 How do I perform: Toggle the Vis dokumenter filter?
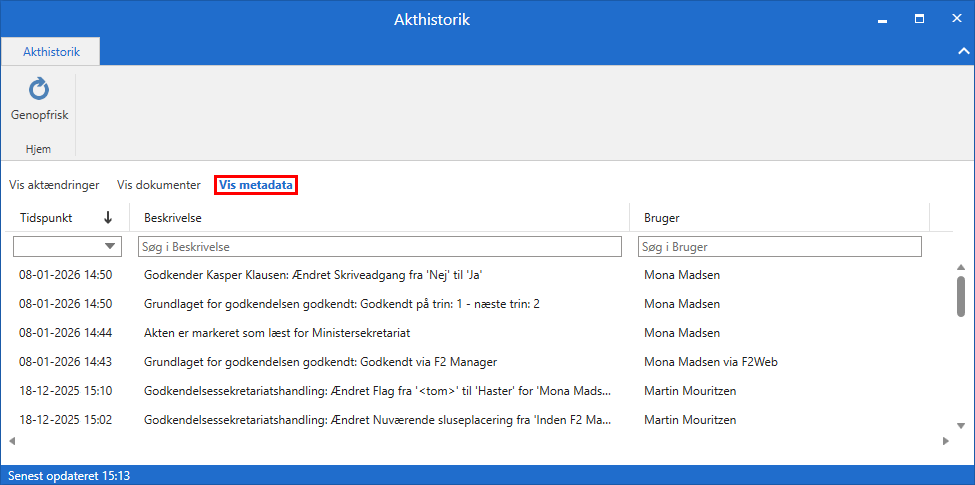[x=159, y=185]
